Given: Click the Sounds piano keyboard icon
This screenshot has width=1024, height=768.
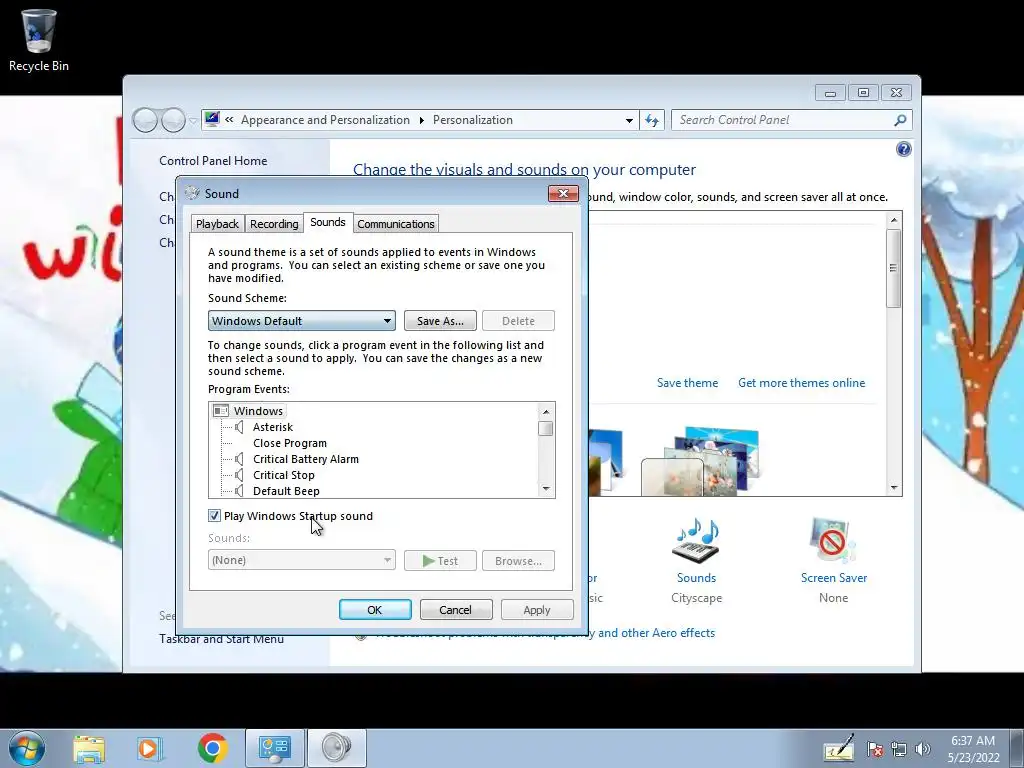Looking at the screenshot, I should [x=696, y=541].
